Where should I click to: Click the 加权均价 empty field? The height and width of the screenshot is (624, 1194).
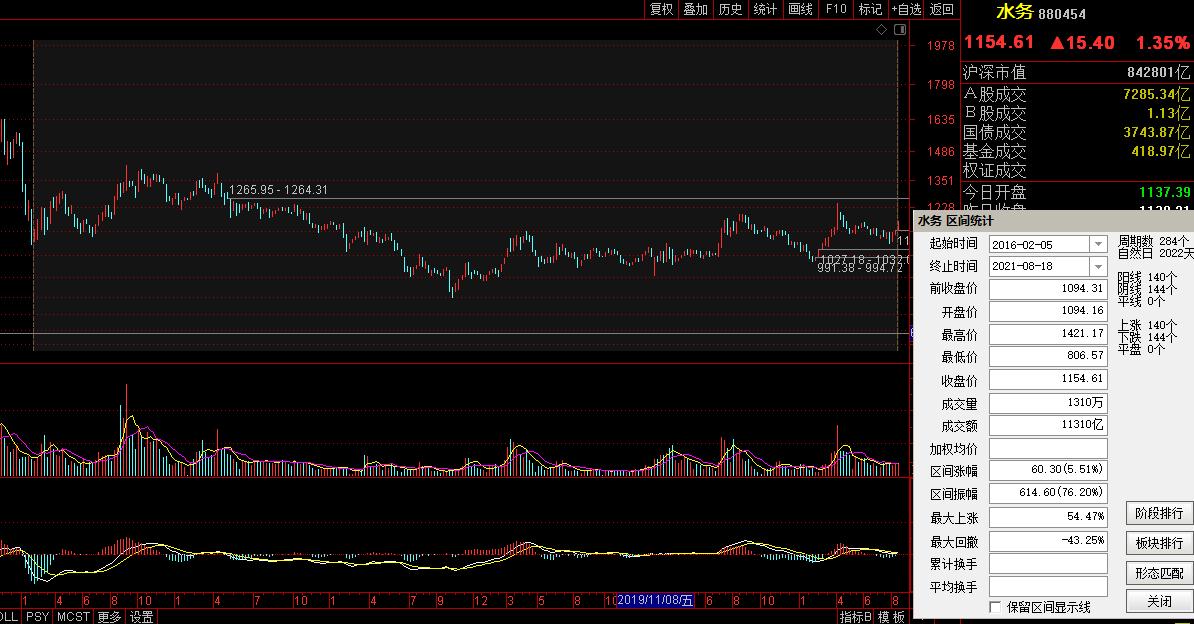coord(1047,449)
